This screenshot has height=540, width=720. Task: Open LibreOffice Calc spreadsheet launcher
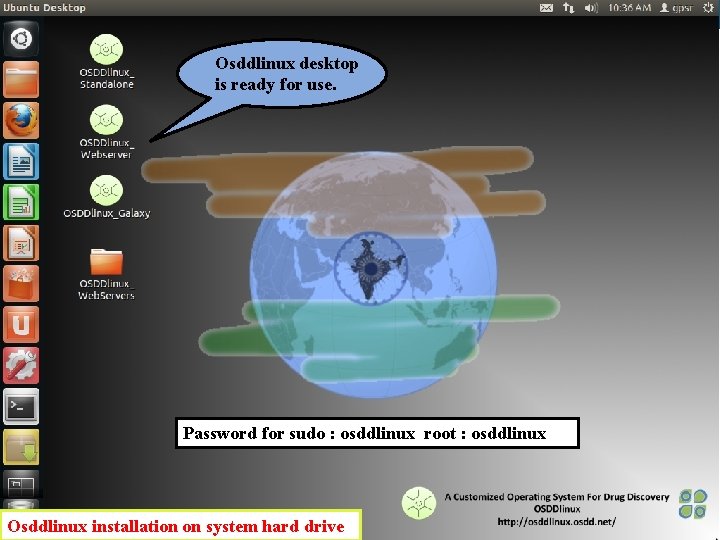tap(21, 202)
